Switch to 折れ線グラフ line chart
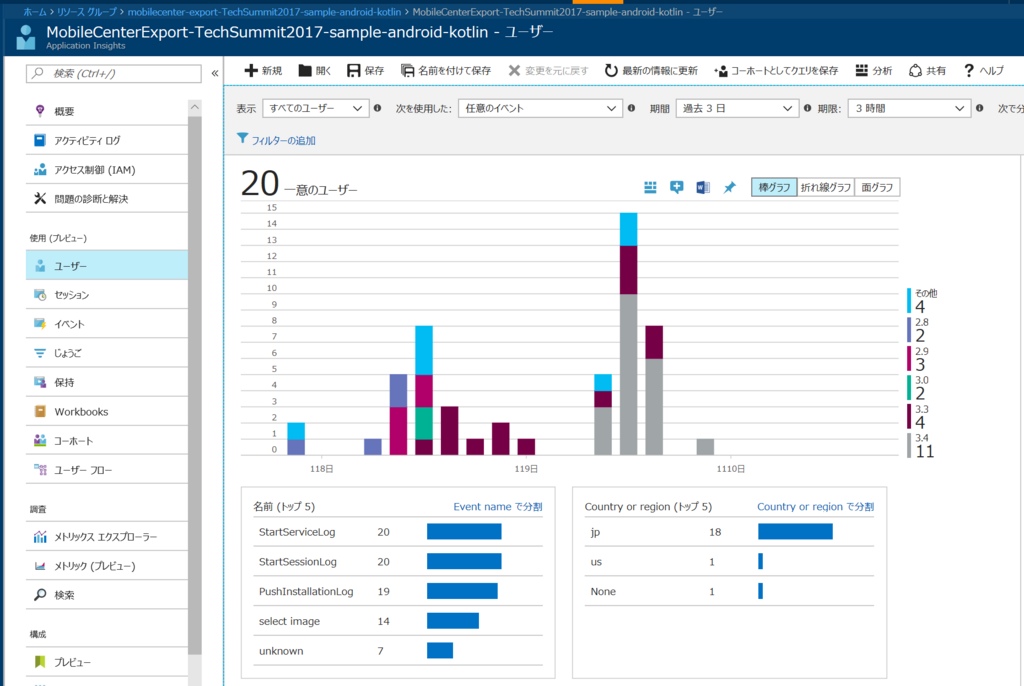The width and height of the screenshot is (1024, 686). point(825,188)
